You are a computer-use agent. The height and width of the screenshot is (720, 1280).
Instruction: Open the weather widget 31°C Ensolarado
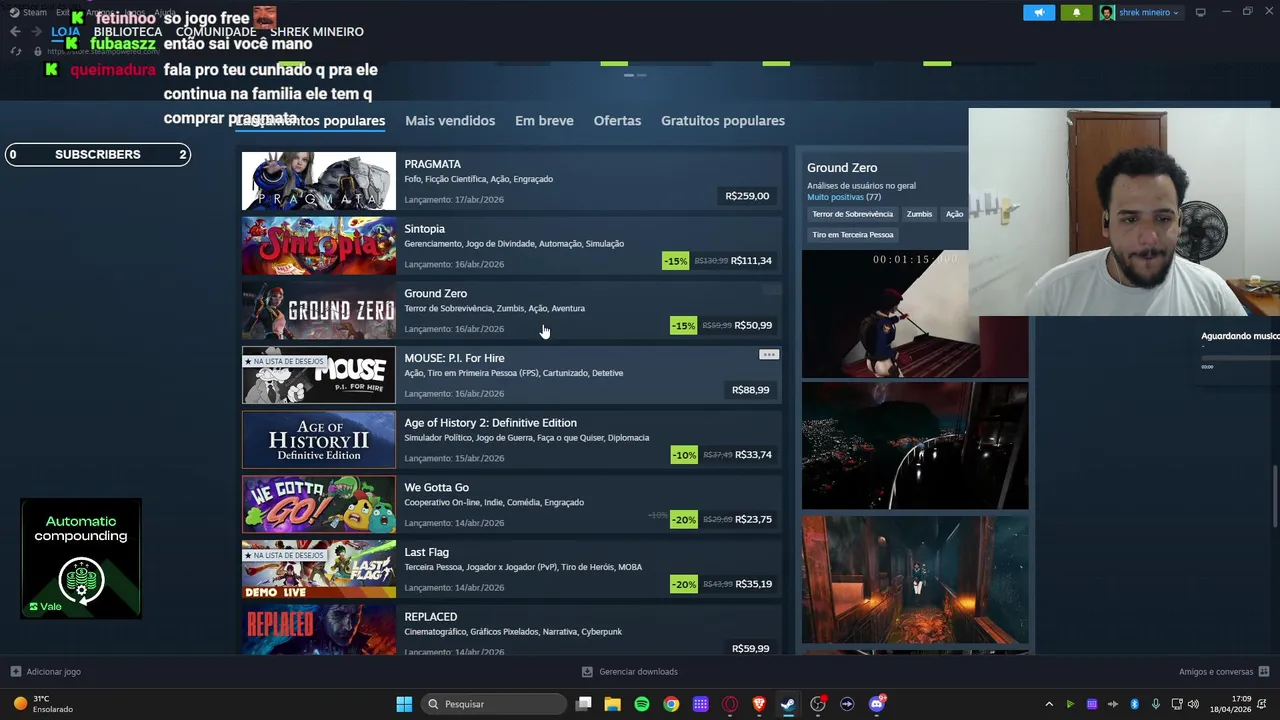click(x=42, y=704)
